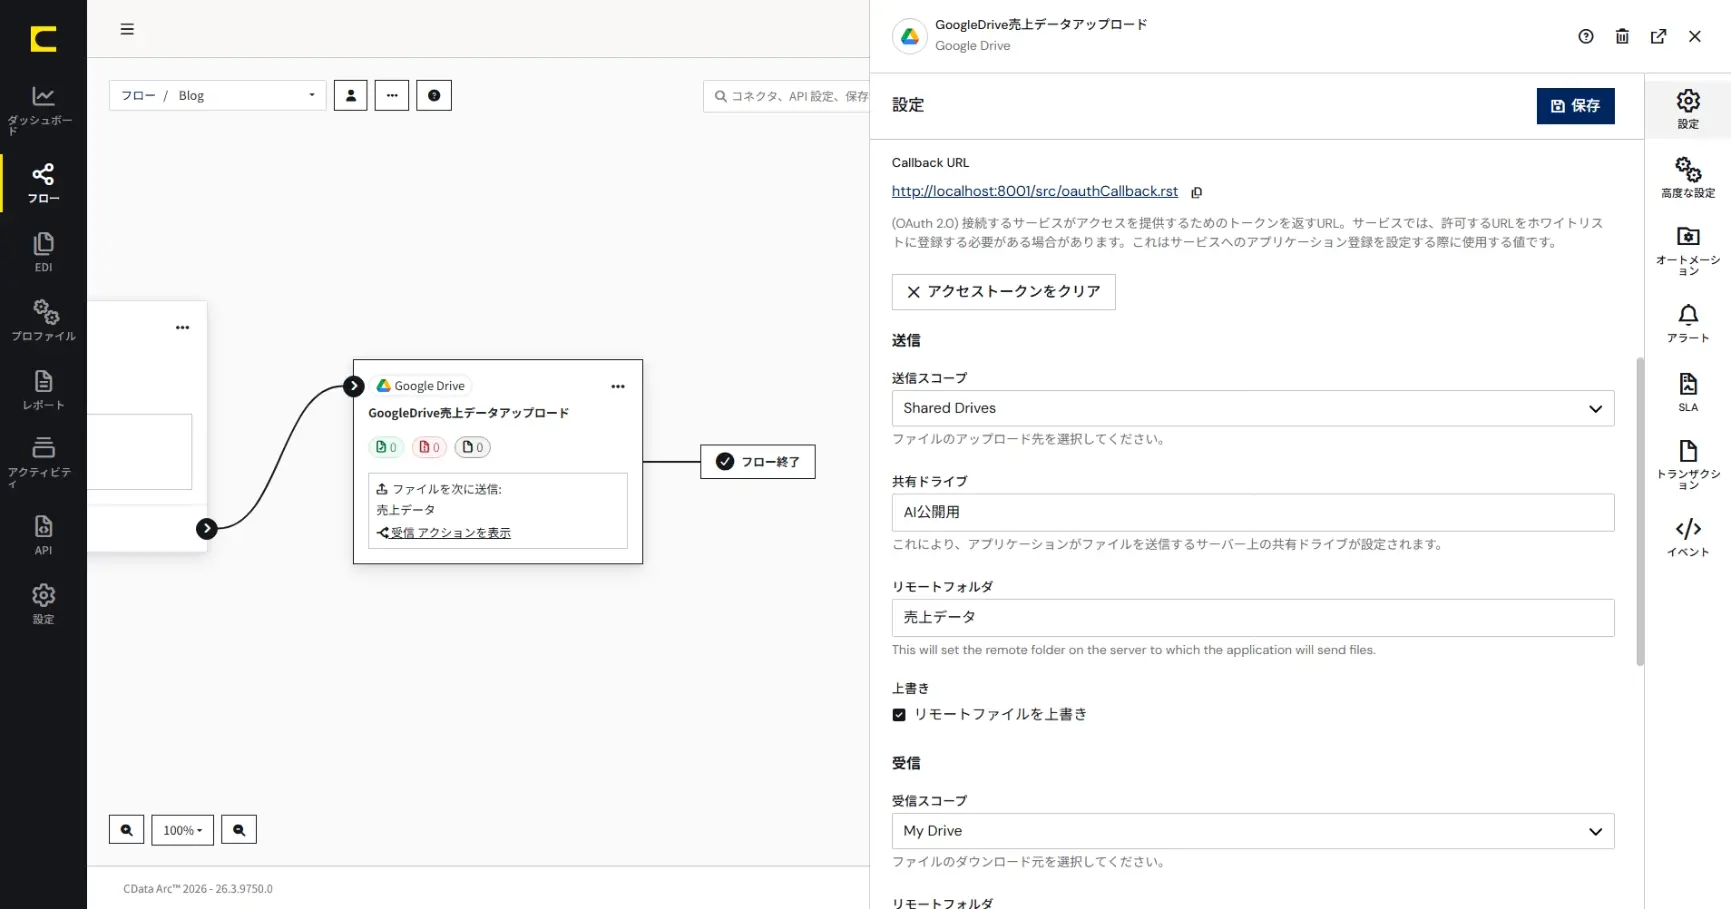
Task: Copy the Callback URL icon
Action: [1196, 192]
